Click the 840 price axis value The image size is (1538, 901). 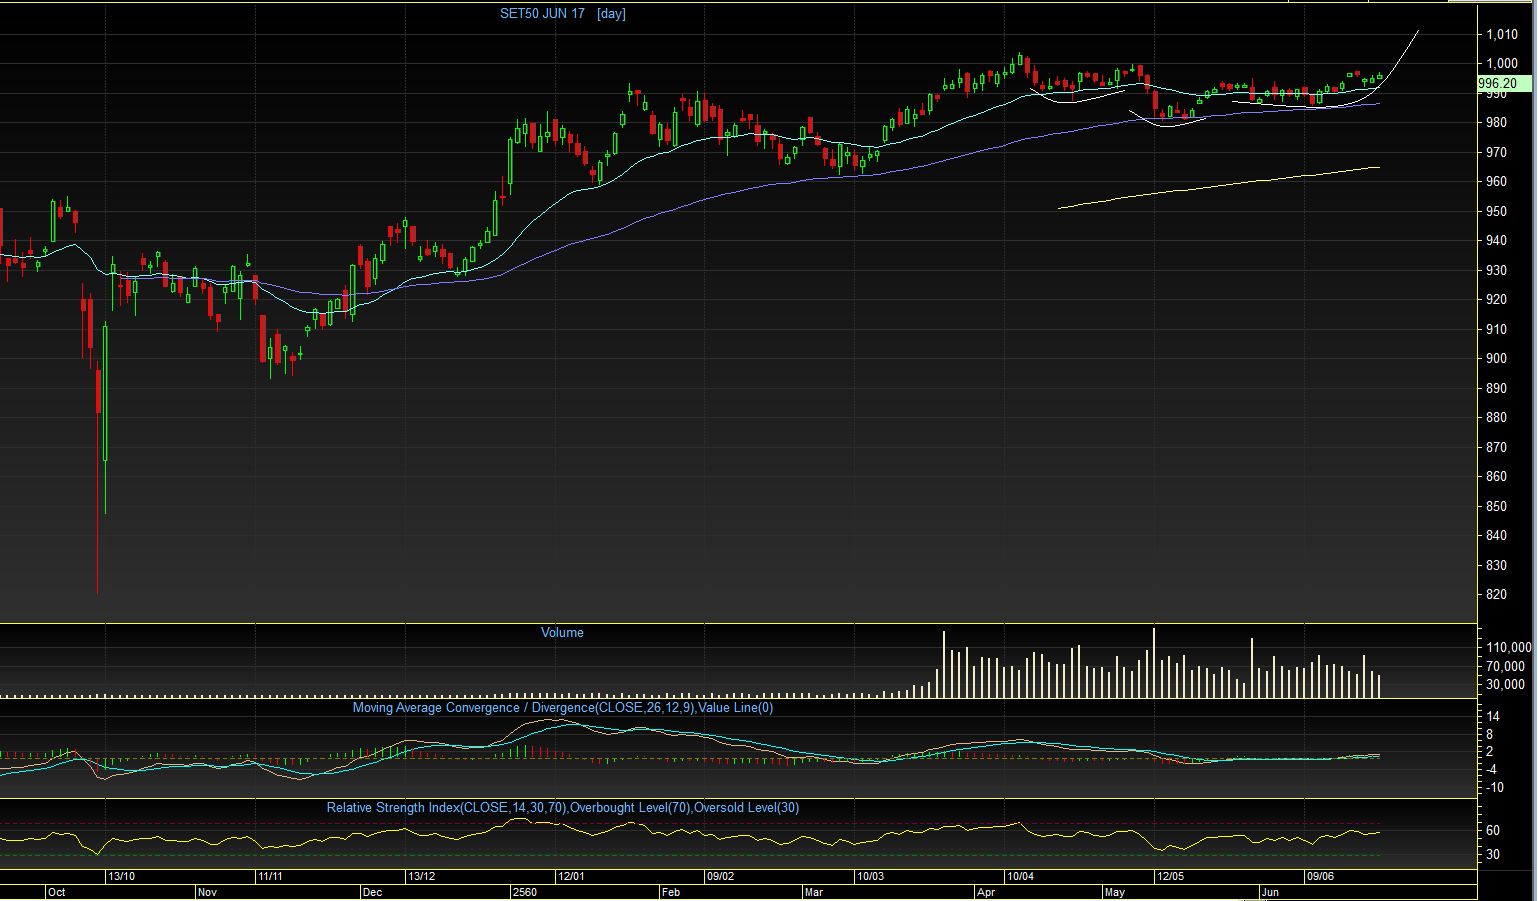pos(1497,535)
